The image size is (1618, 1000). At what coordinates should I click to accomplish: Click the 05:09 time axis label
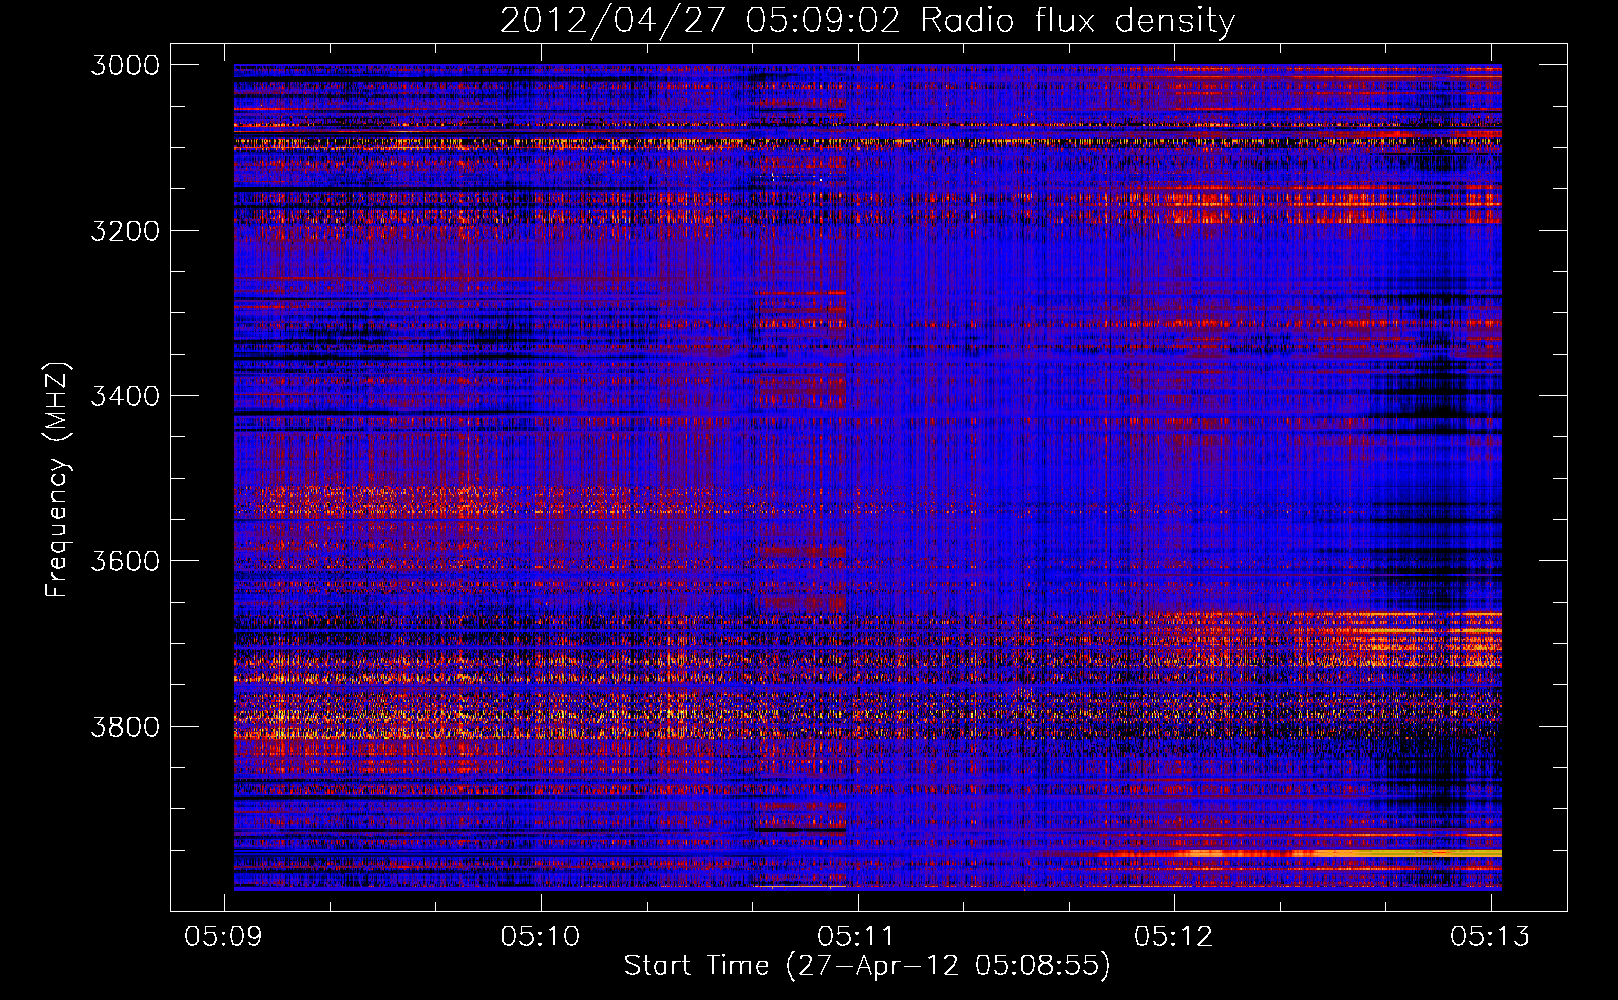[223, 936]
